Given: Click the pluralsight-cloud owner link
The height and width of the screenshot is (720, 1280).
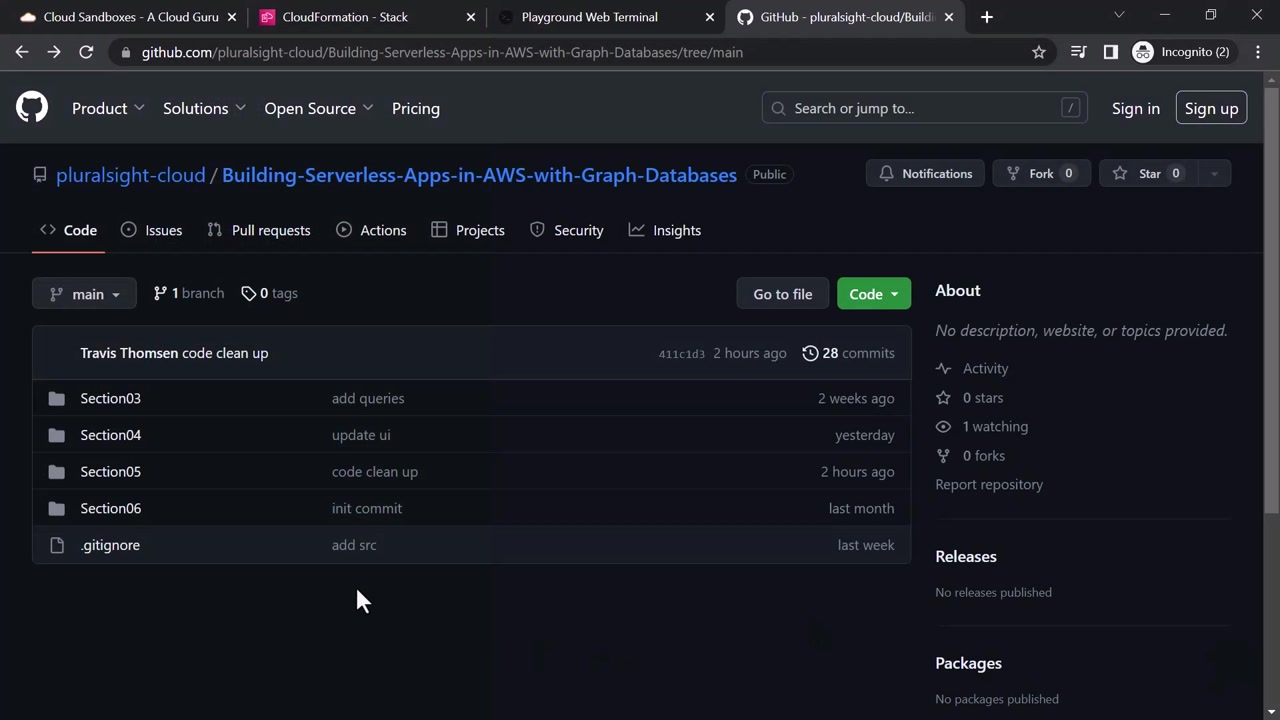Looking at the screenshot, I should 130,175.
